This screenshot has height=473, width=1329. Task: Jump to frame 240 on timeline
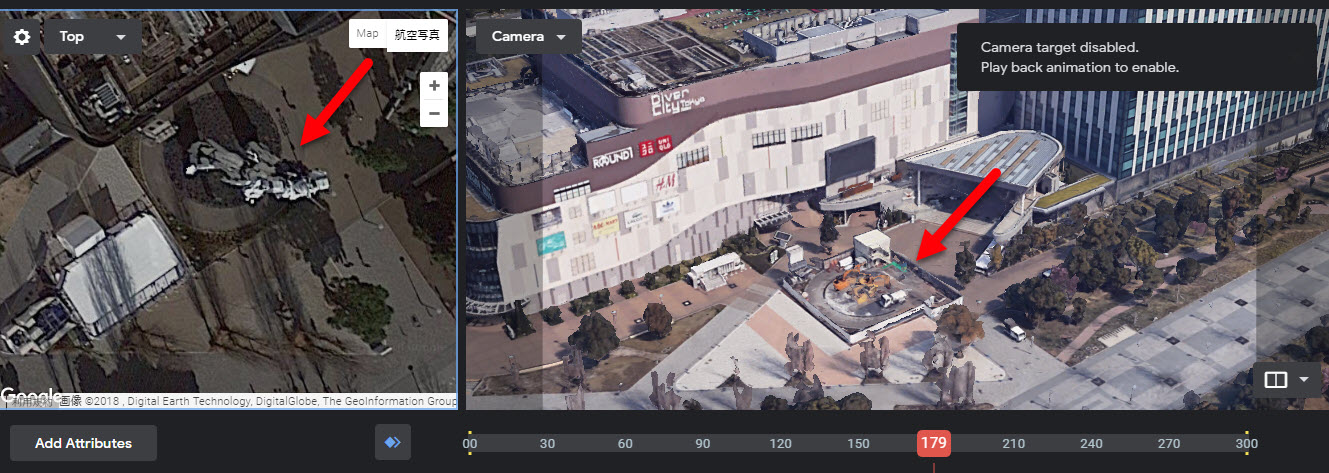1091,443
